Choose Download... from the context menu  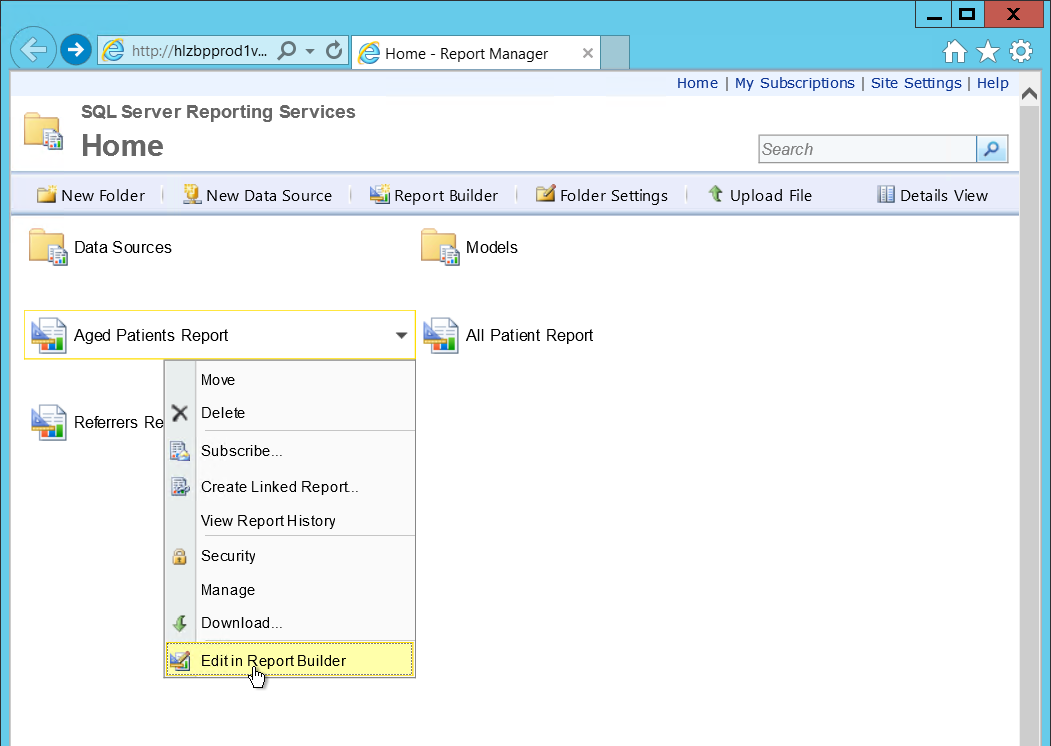coord(290,623)
